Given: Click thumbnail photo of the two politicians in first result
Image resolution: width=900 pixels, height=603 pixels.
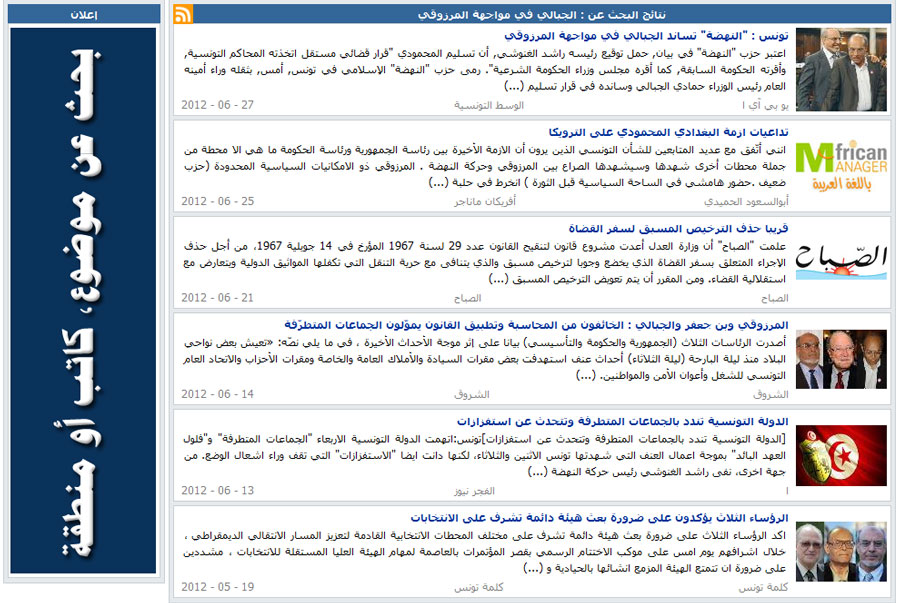Looking at the screenshot, I should pyautogui.click(x=841, y=69).
